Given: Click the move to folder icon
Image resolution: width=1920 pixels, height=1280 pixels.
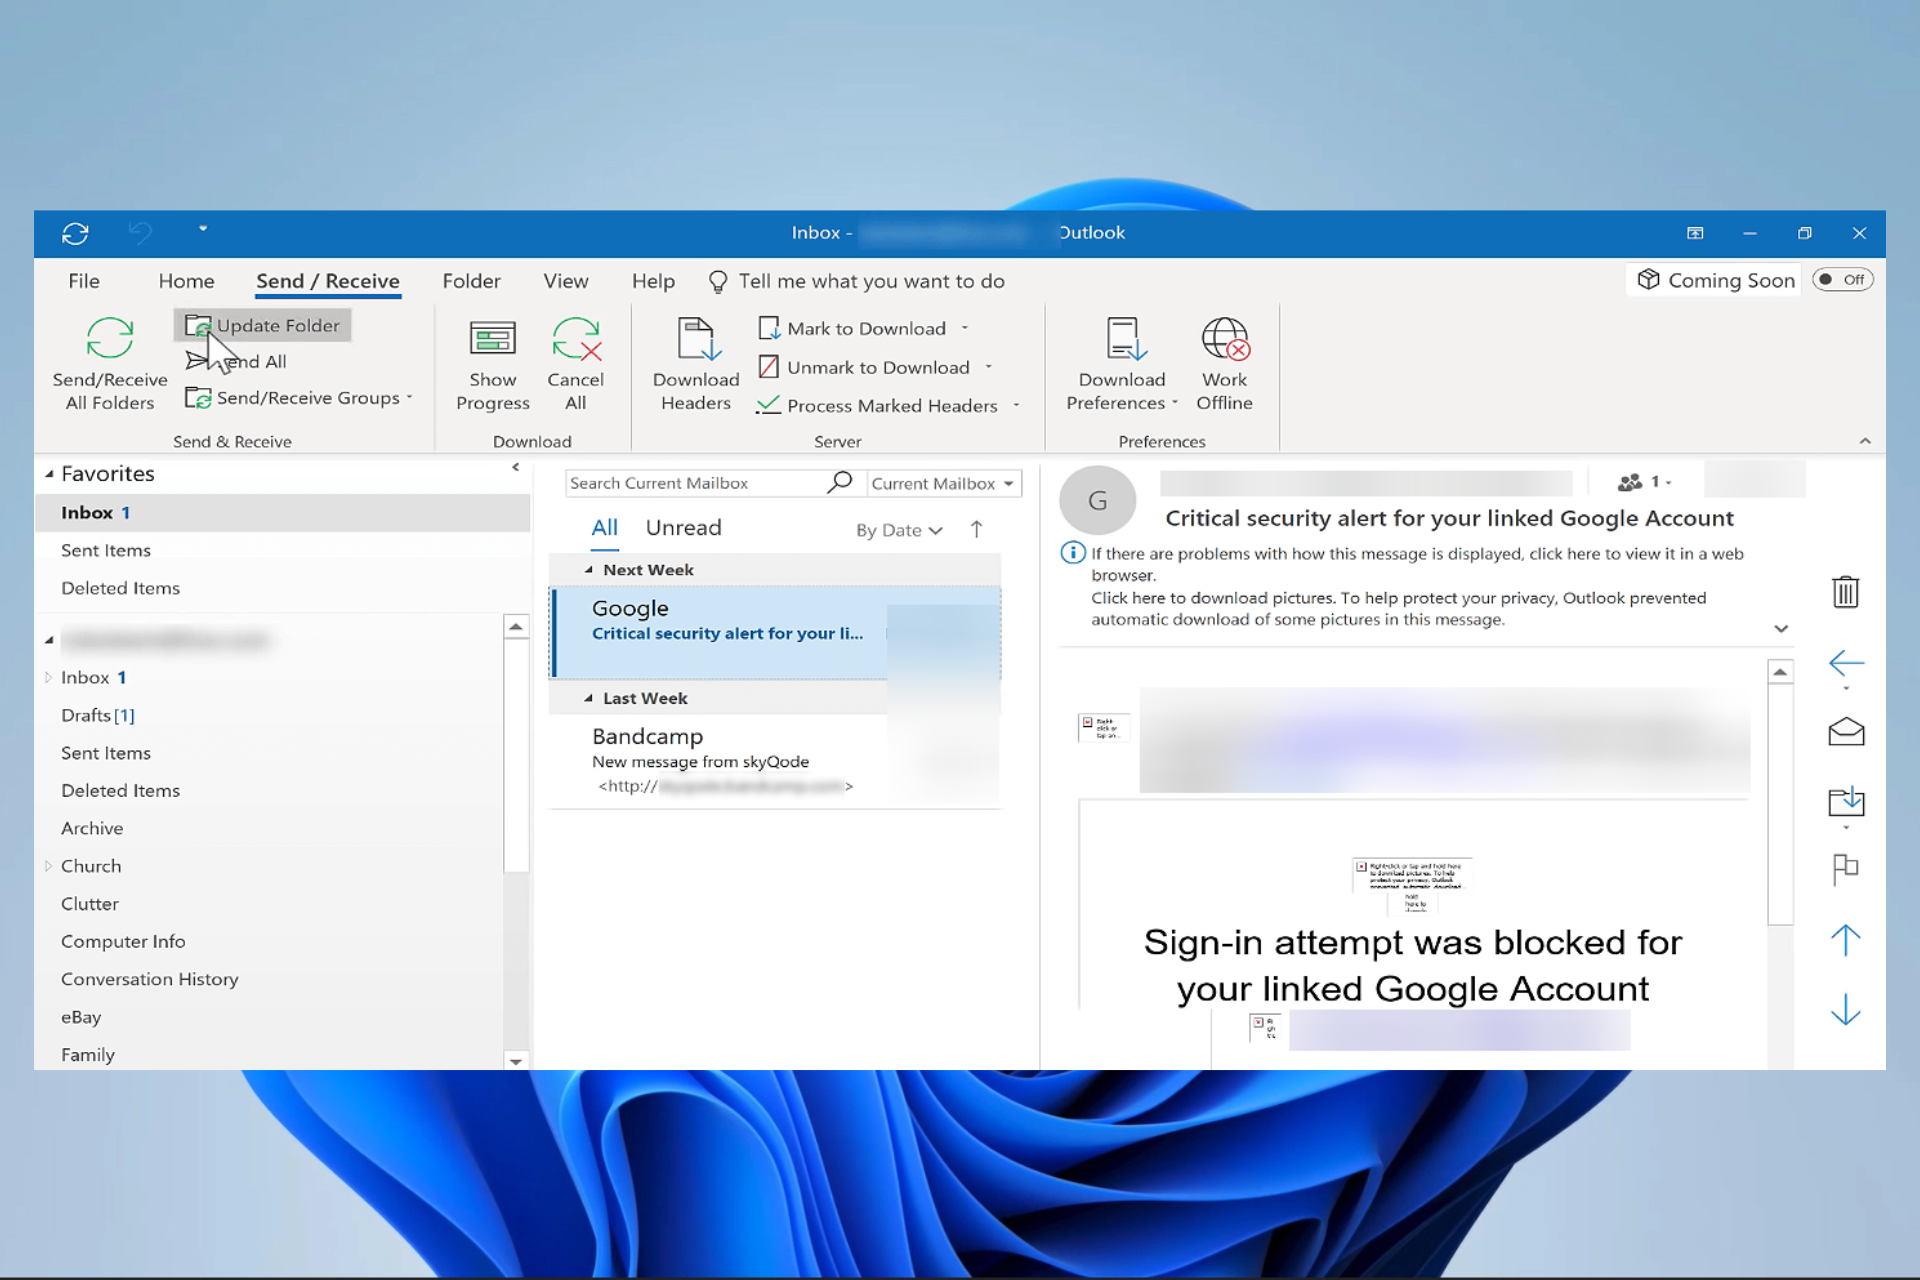Looking at the screenshot, I should 1846,800.
